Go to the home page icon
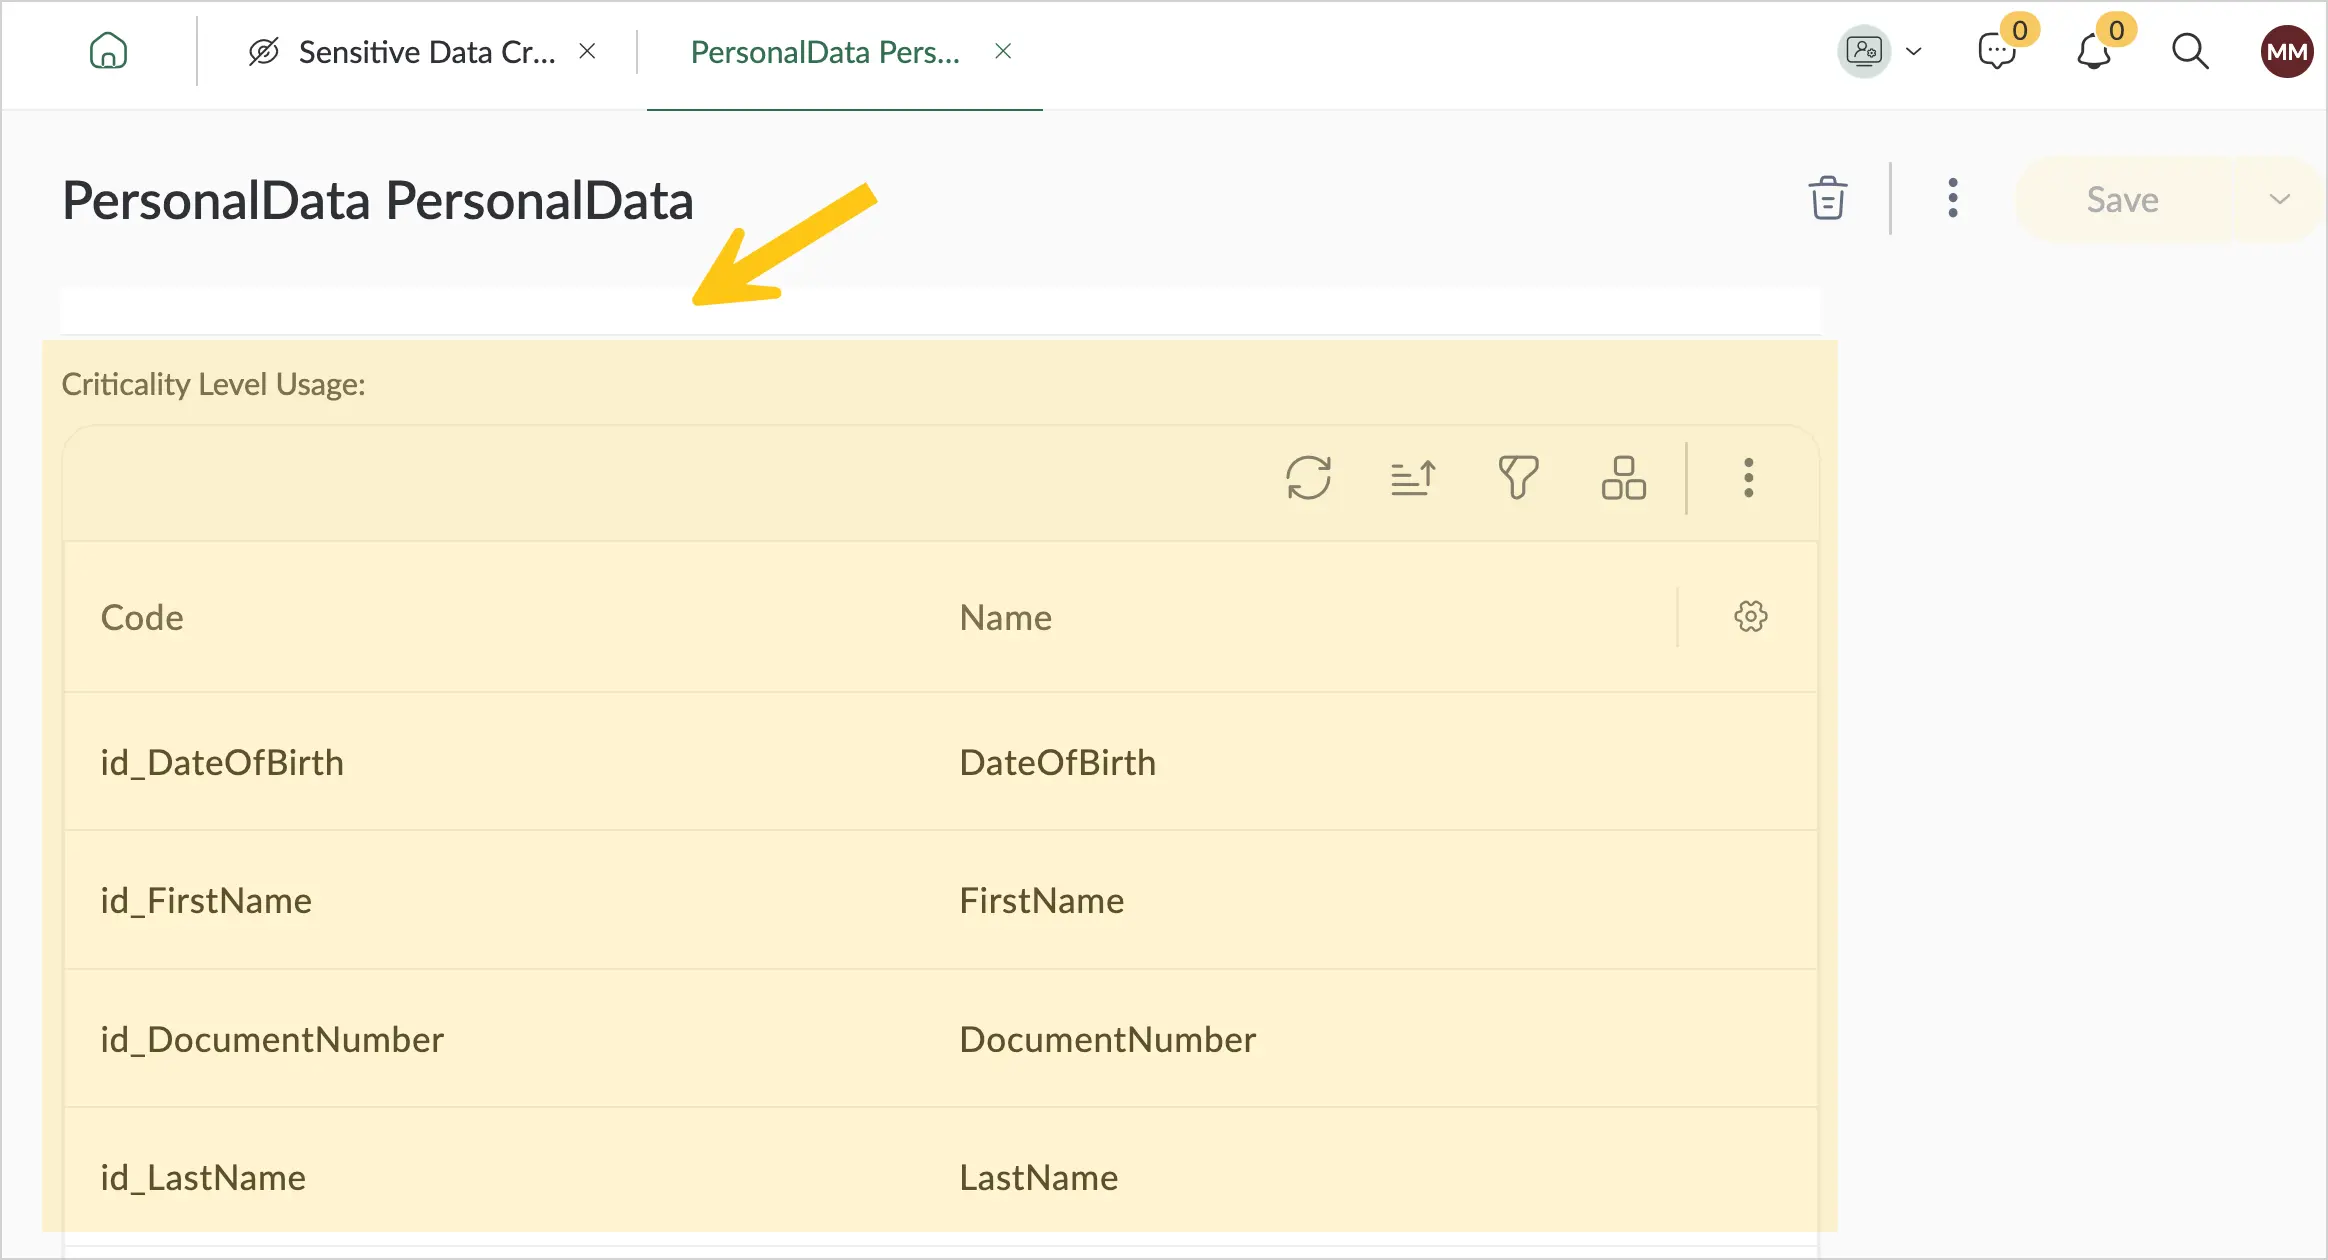Image resolution: width=2328 pixels, height=1260 pixels. 108,51
